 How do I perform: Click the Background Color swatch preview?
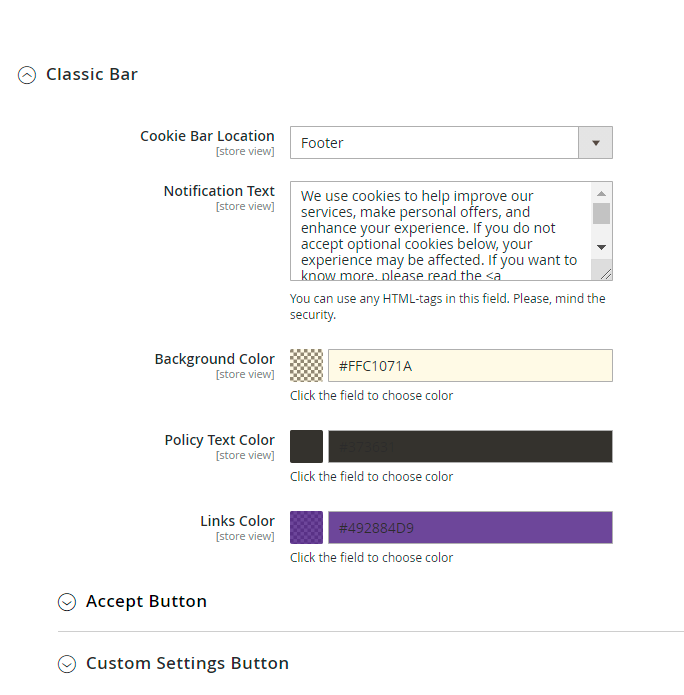(x=306, y=366)
